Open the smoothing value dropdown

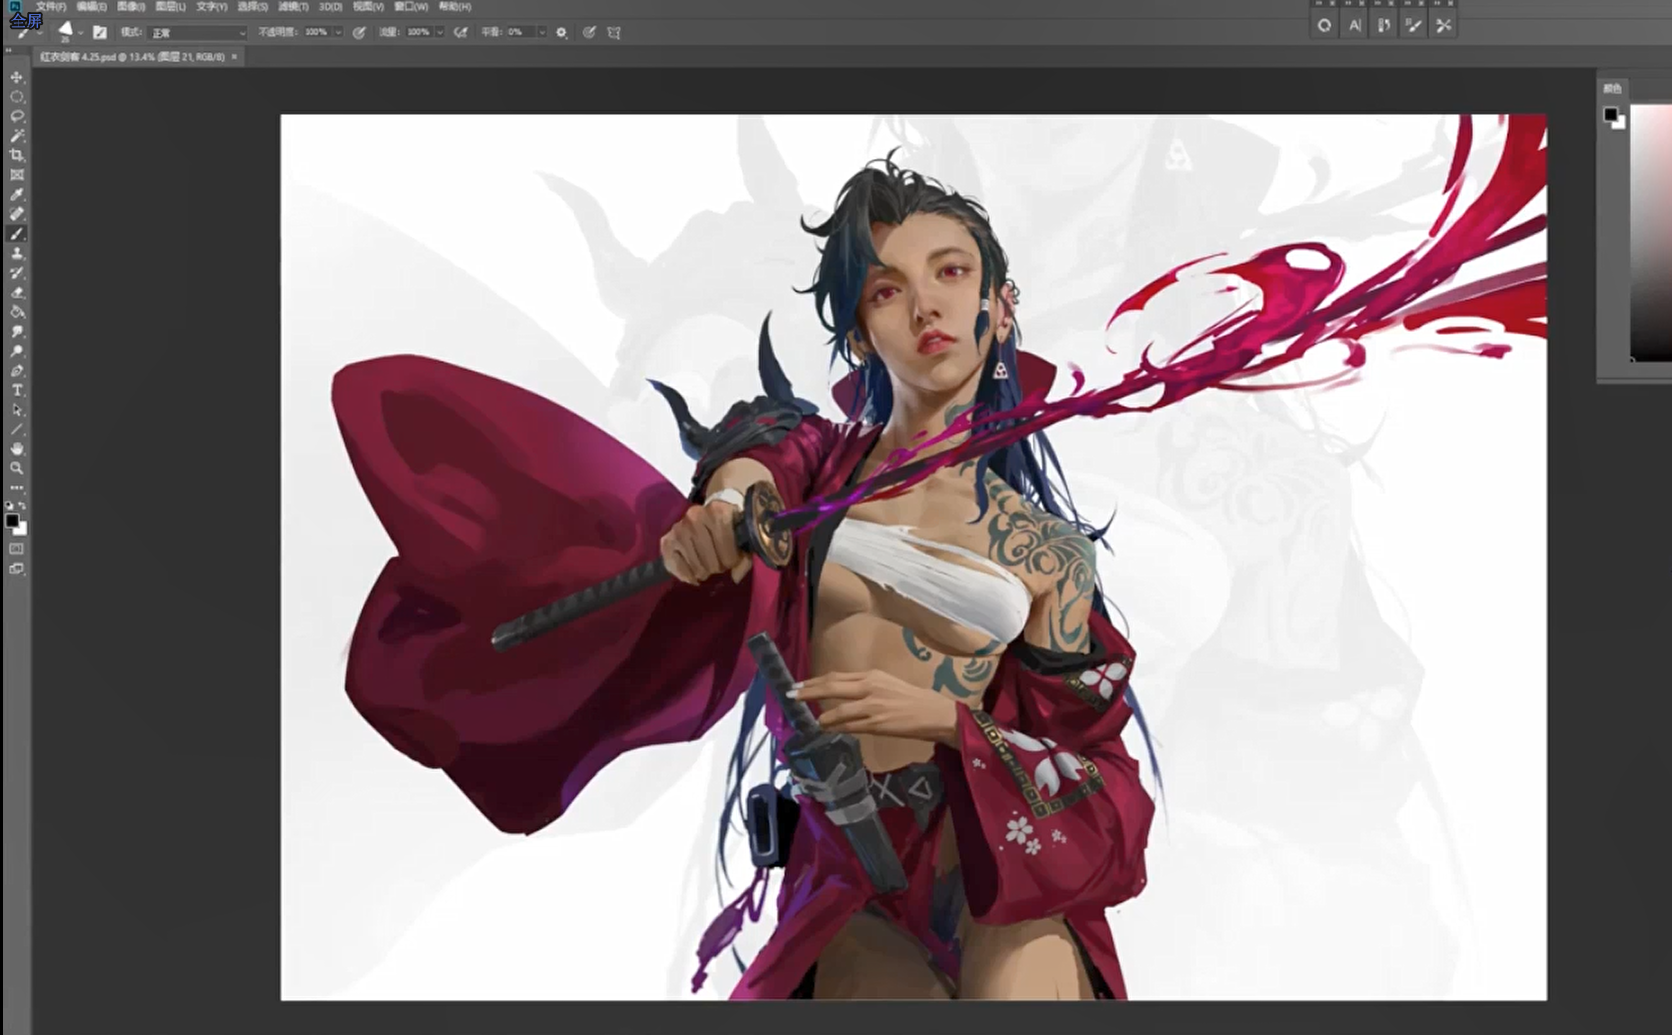542,32
